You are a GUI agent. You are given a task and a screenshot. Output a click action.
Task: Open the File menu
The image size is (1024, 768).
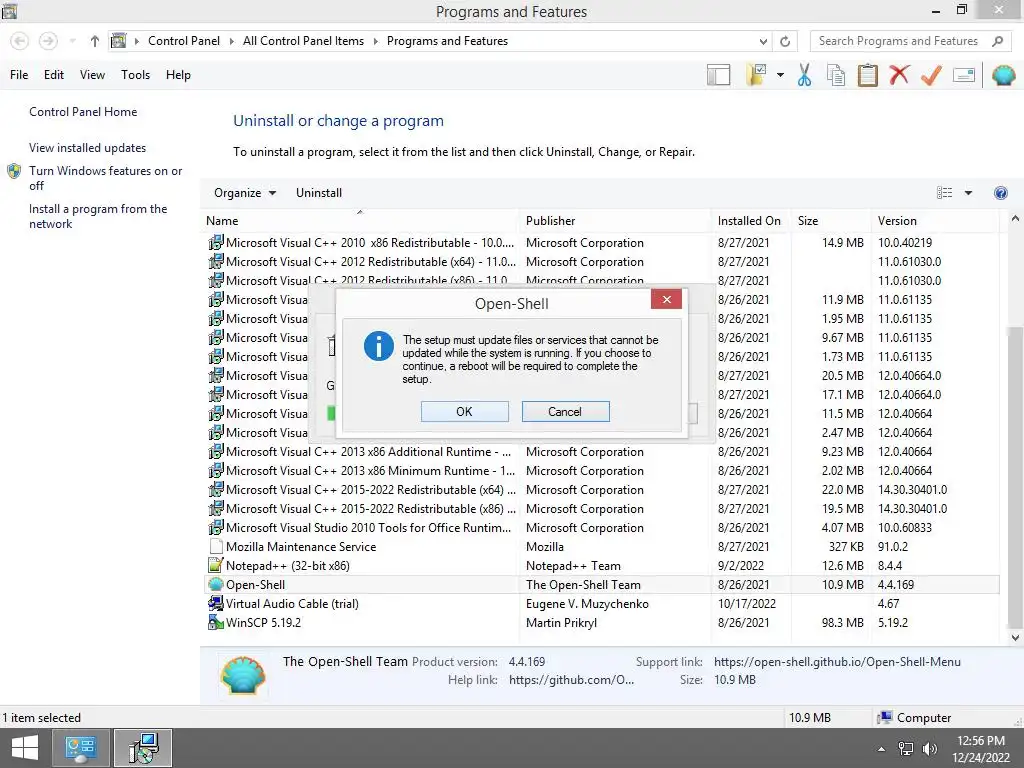click(19, 75)
